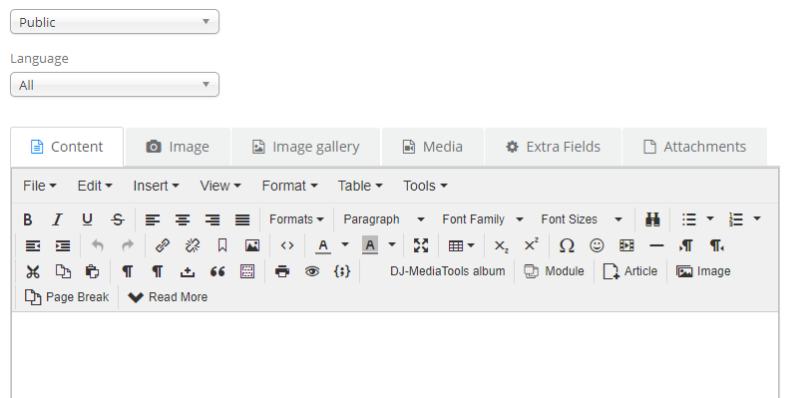Open the Formats dropdown
The image size is (800, 398).
tap(296, 219)
